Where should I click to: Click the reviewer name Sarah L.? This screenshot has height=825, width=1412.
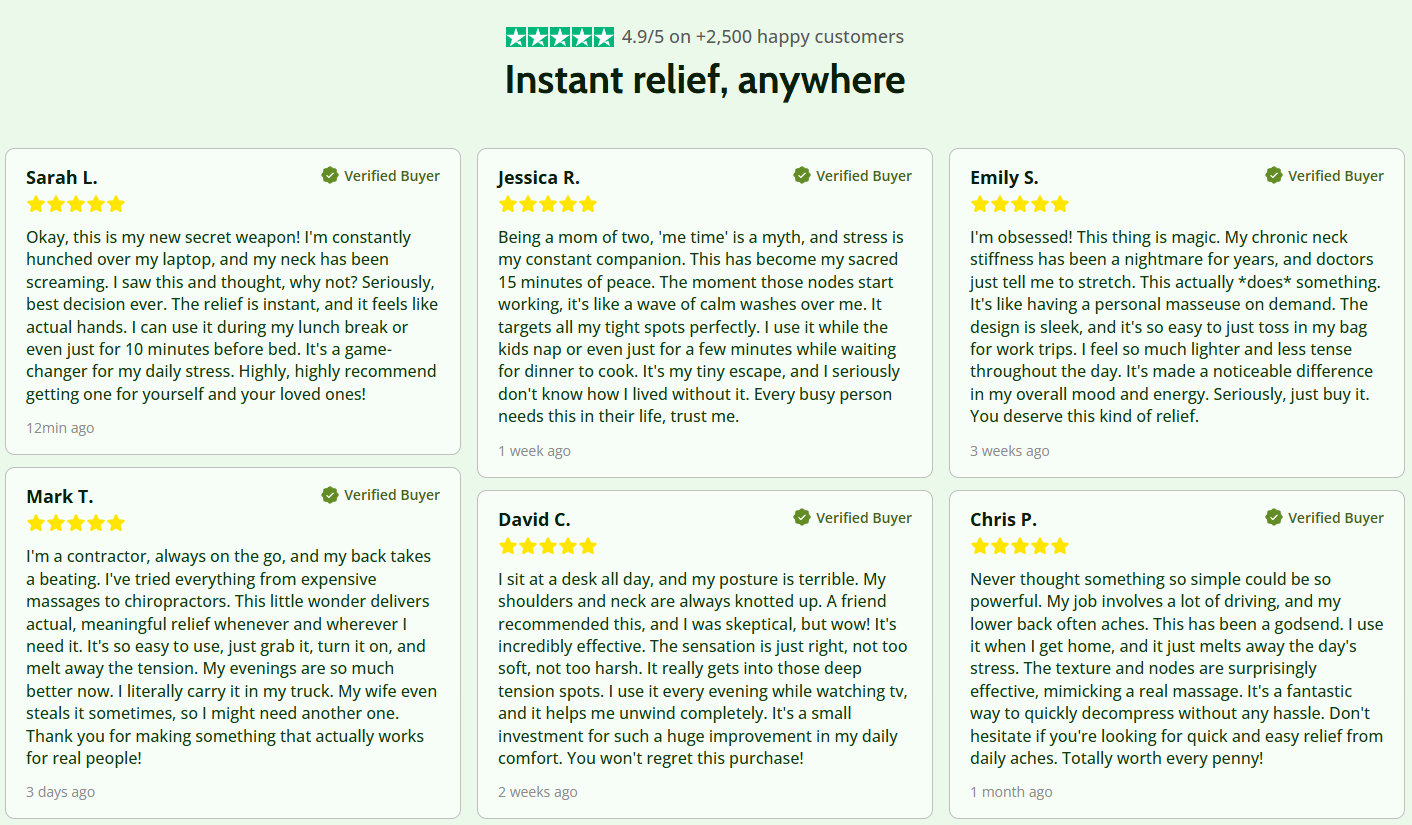tap(62, 178)
